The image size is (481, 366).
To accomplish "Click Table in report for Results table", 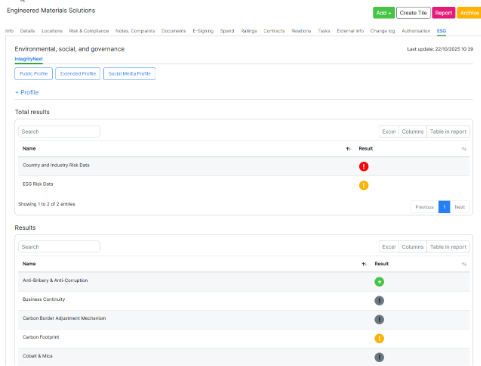I will click(x=448, y=247).
